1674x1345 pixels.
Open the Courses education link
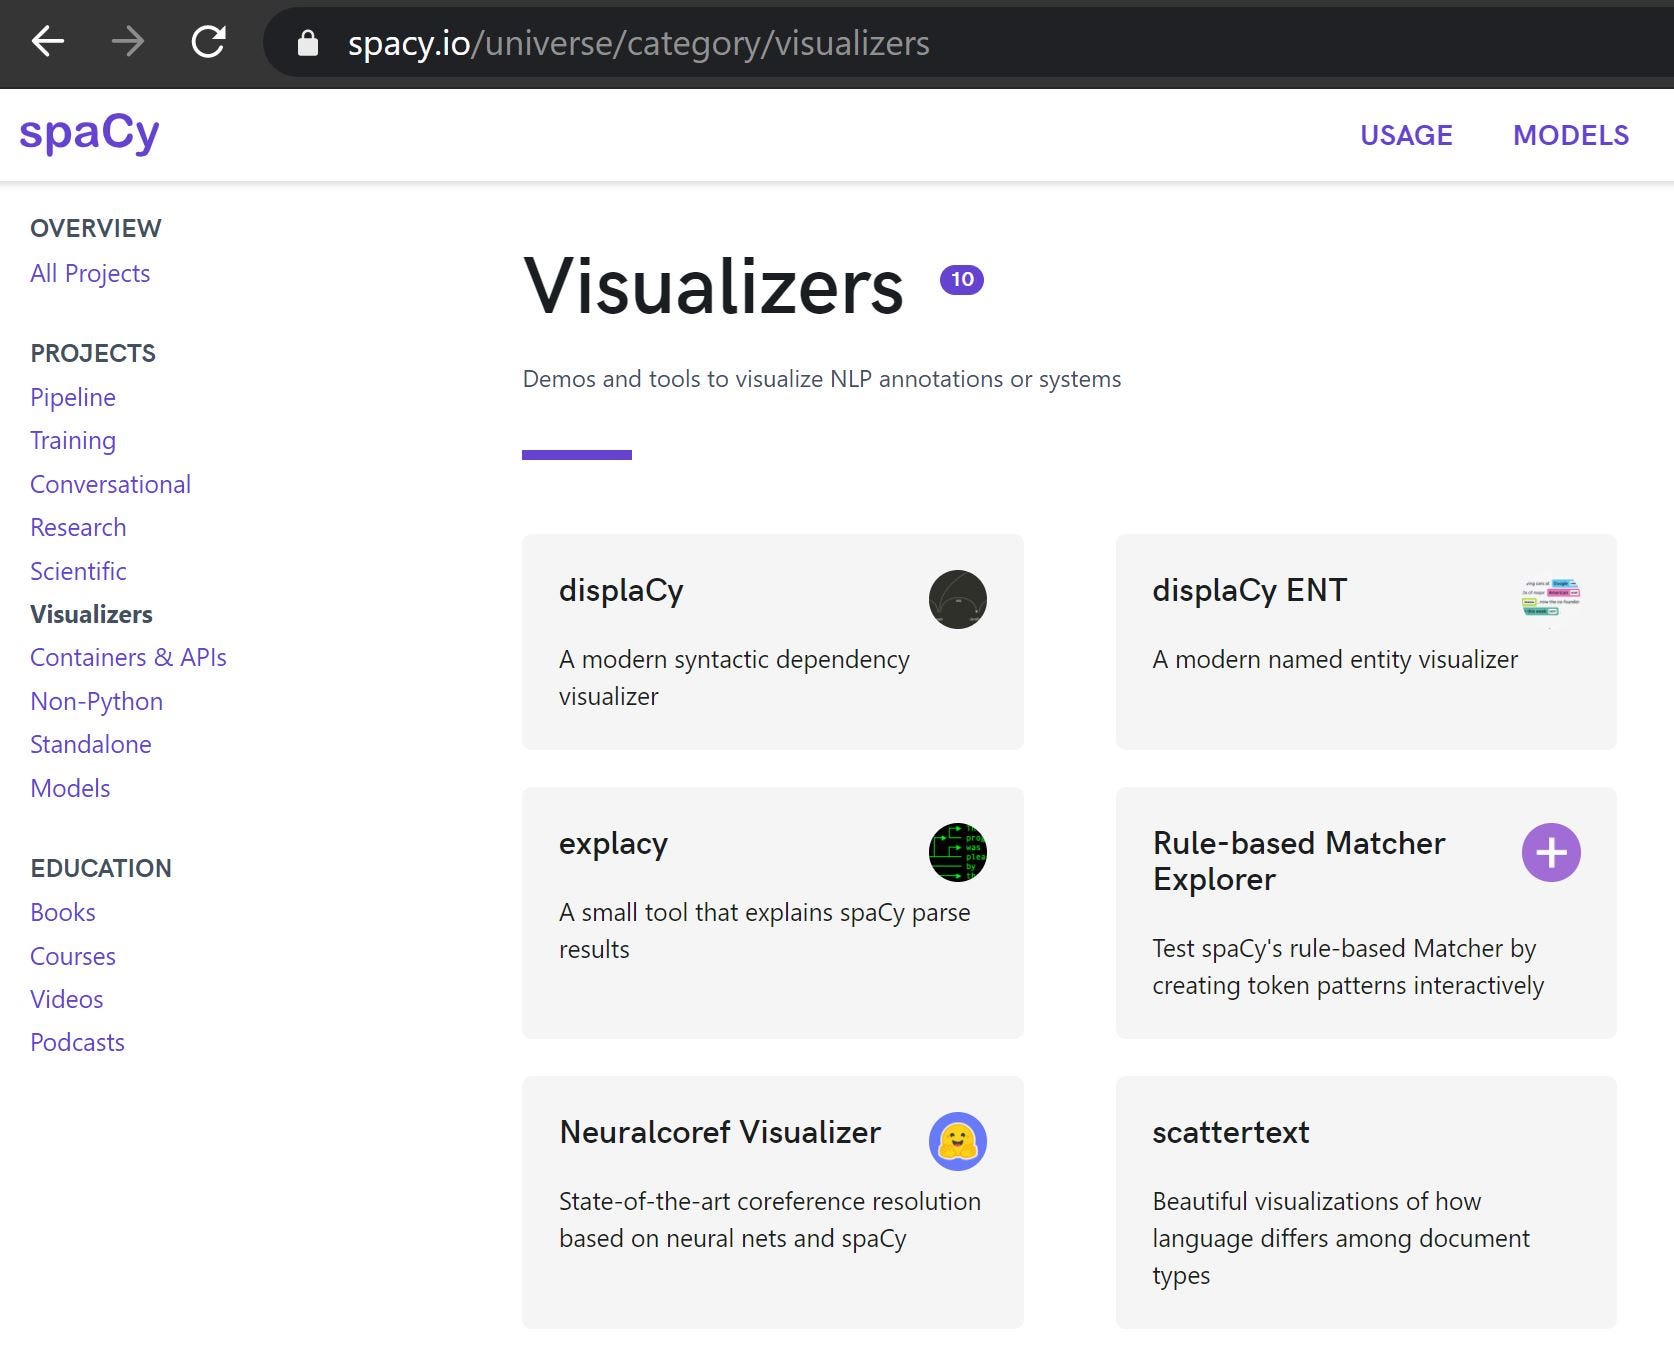point(73,956)
